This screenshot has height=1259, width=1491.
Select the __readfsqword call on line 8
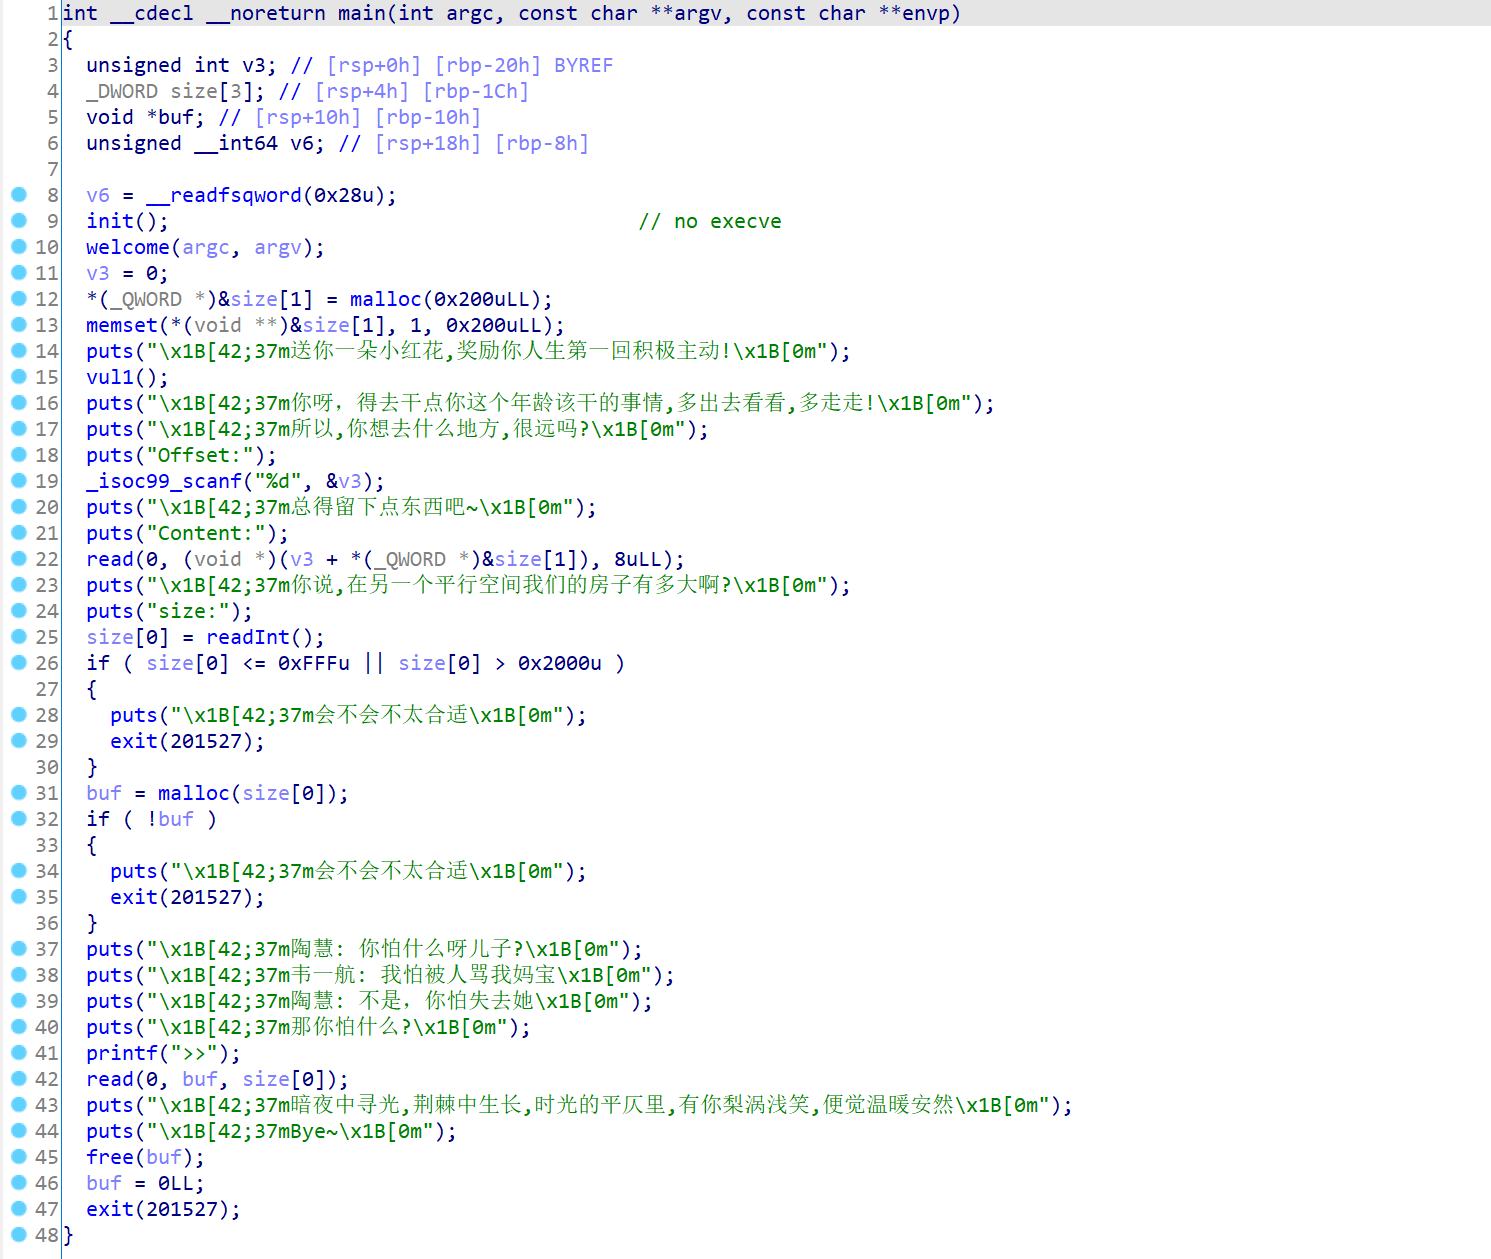click(224, 195)
